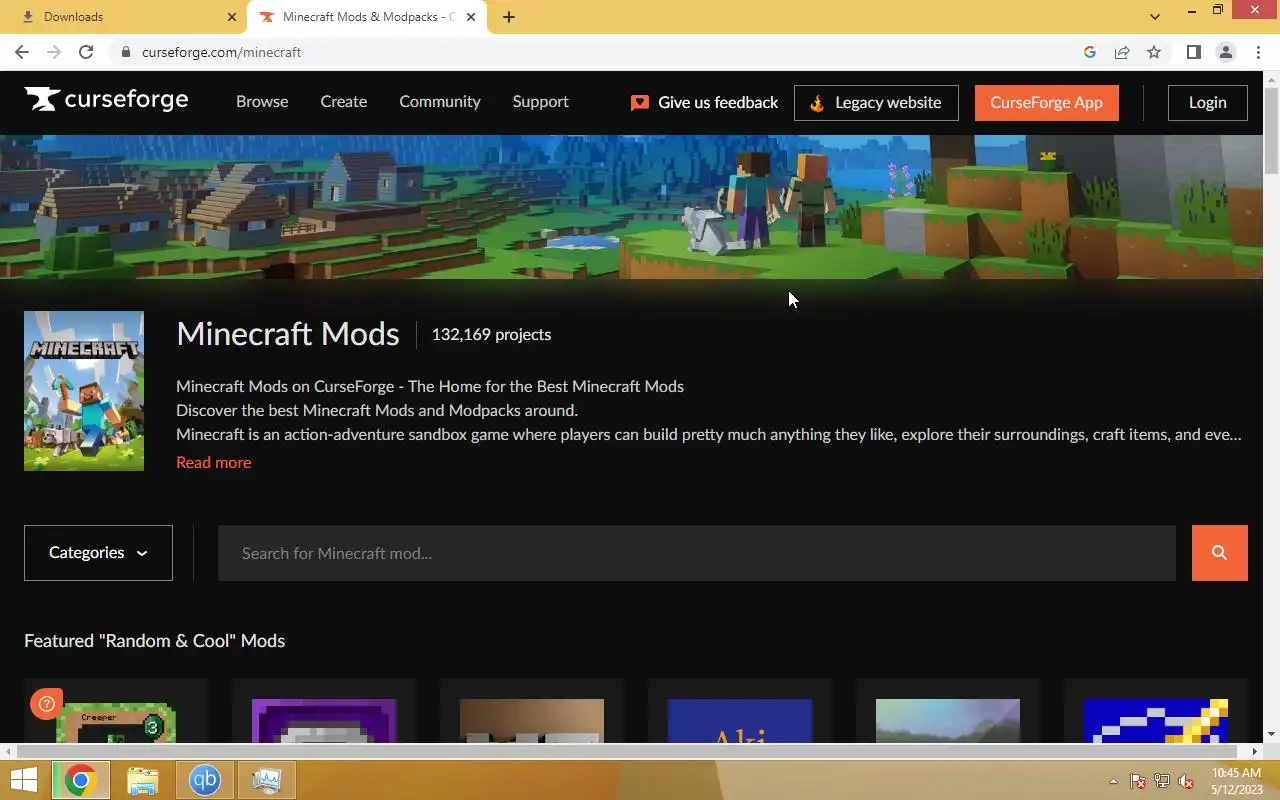1280x800 pixels.
Task: Open the Browse menu
Action: (262, 102)
